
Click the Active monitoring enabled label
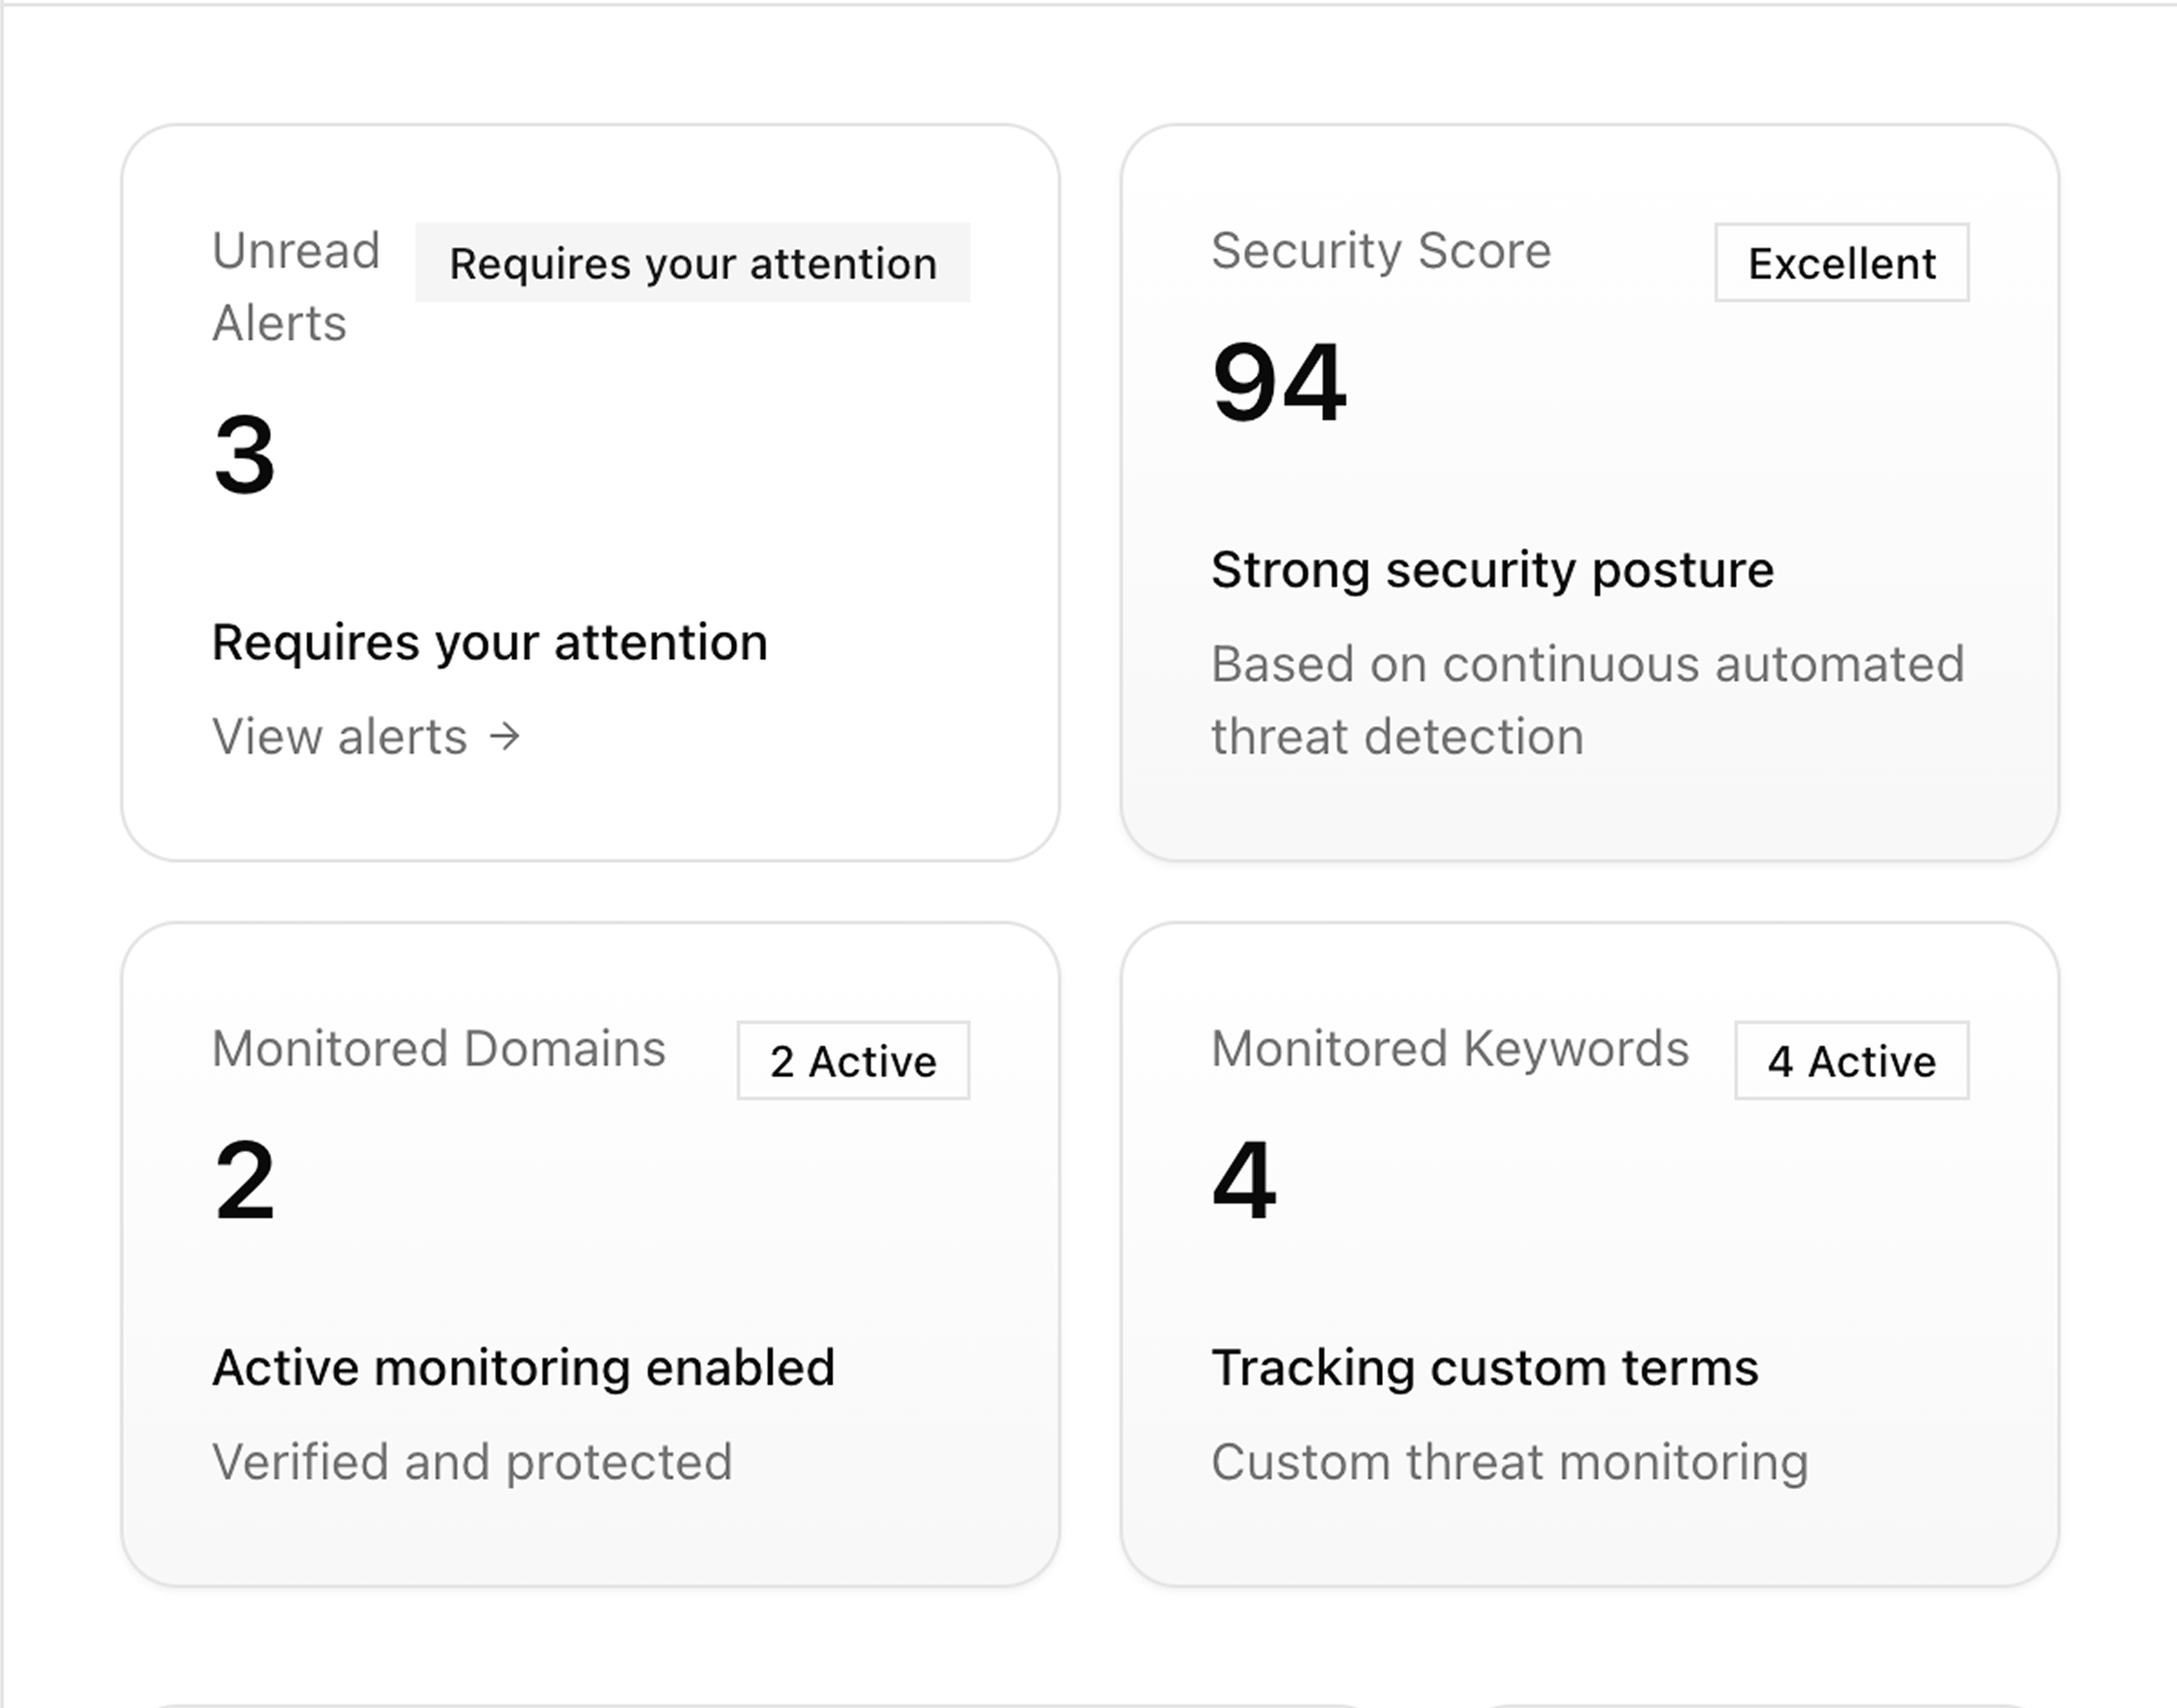coord(524,1366)
